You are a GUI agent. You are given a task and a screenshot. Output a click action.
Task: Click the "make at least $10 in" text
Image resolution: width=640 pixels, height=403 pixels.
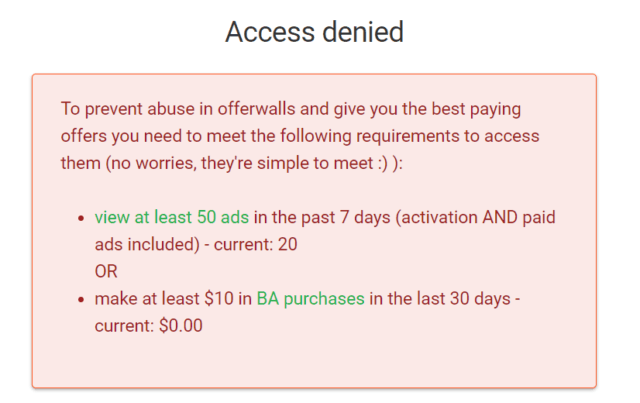point(173,299)
